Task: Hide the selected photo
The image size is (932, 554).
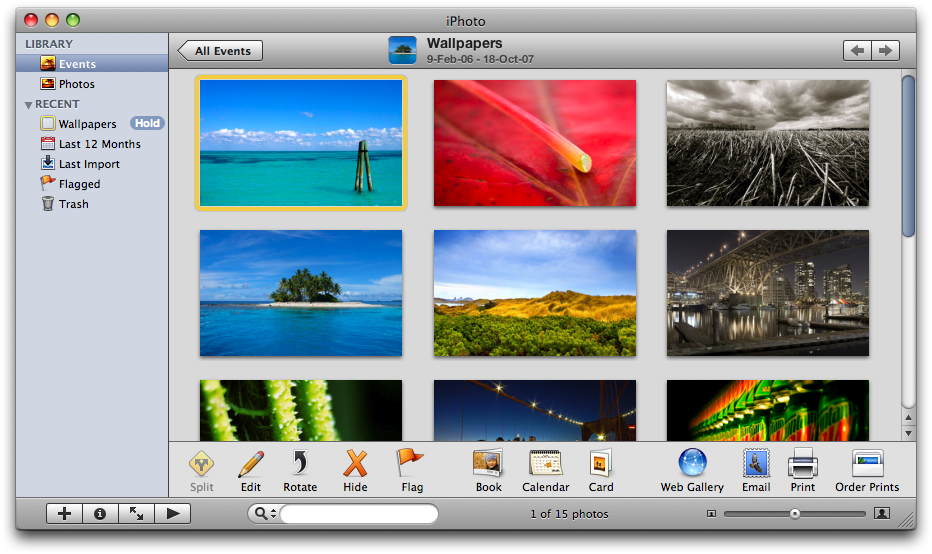Action: 355,464
